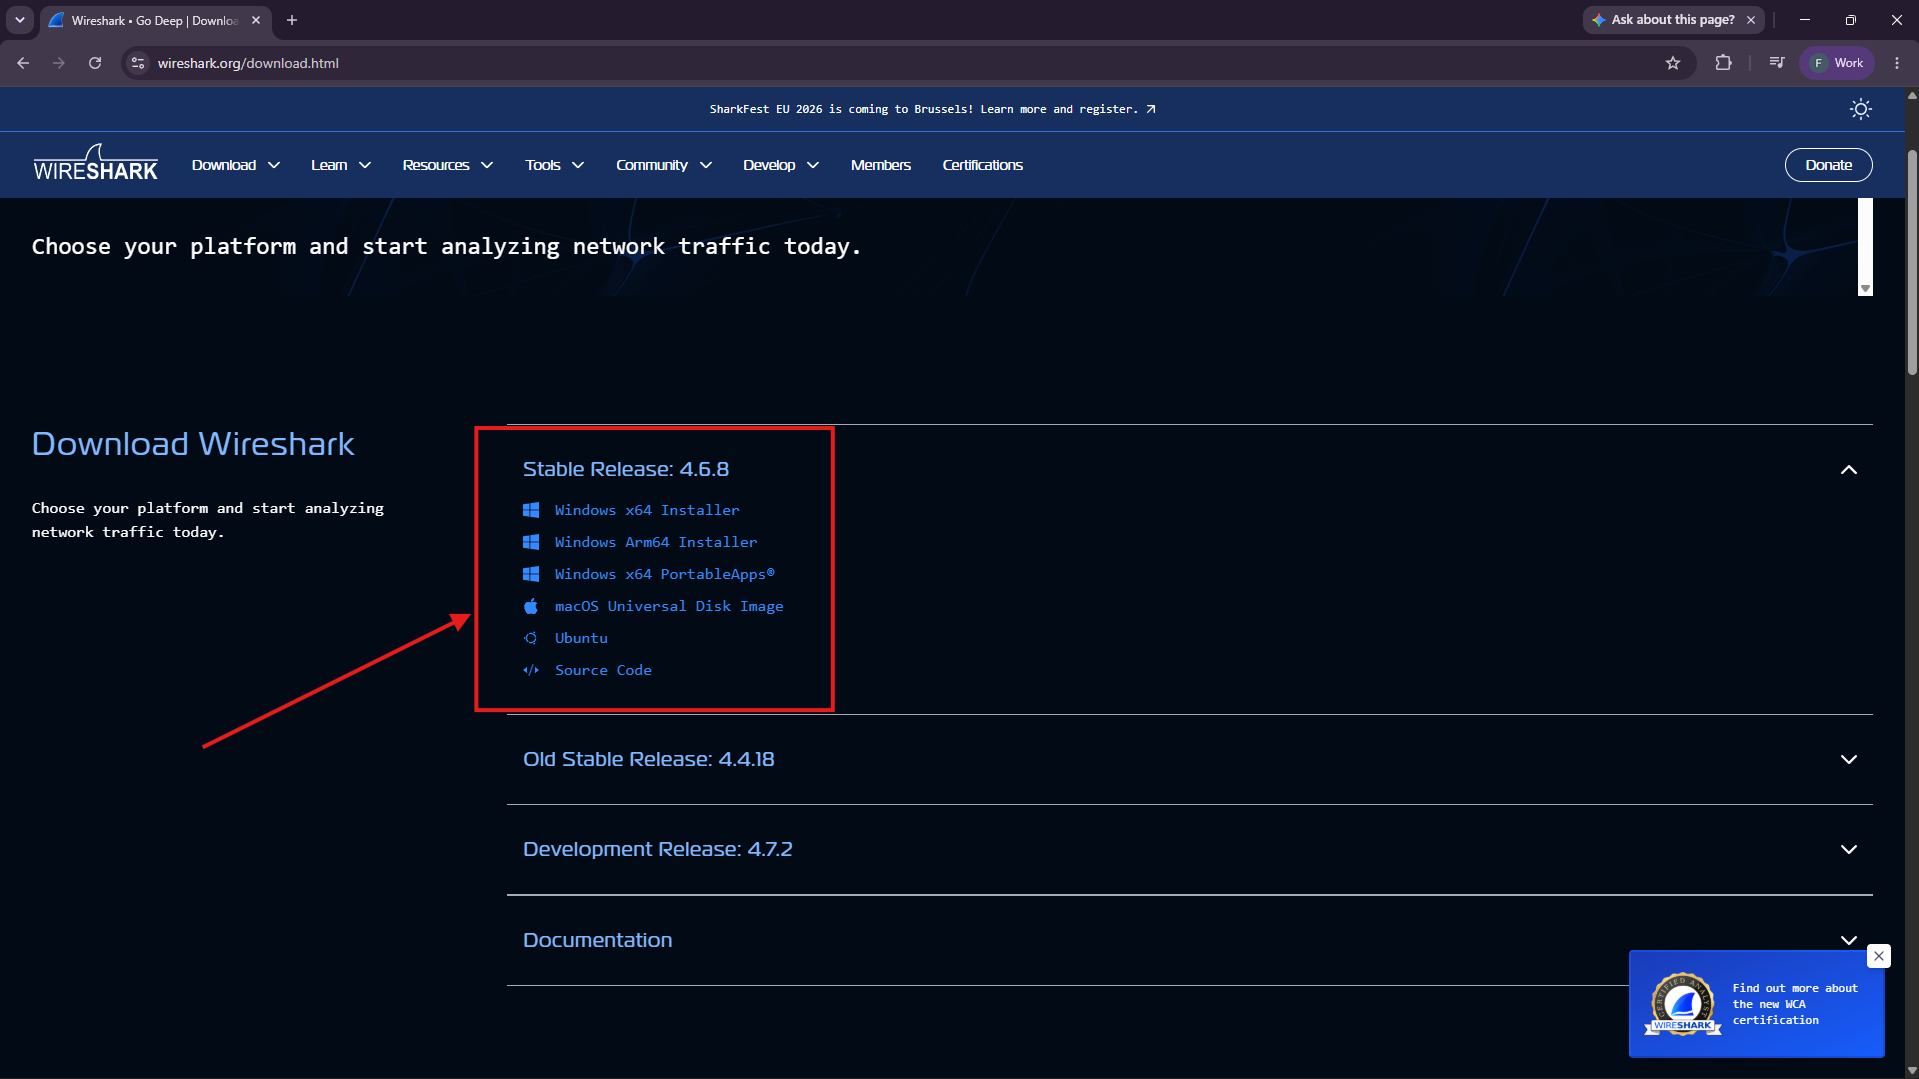The image size is (1919, 1079).
Task: Click the Windows icon beside x64 Installer
Action: [531, 510]
